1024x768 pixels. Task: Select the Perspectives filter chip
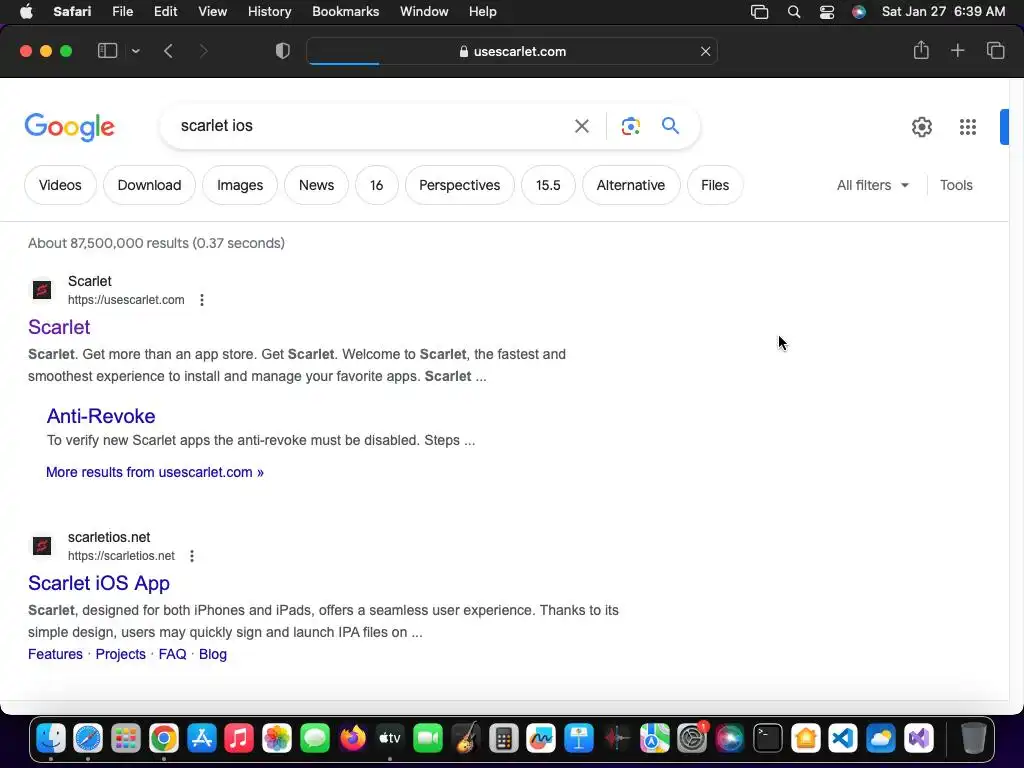point(460,185)
